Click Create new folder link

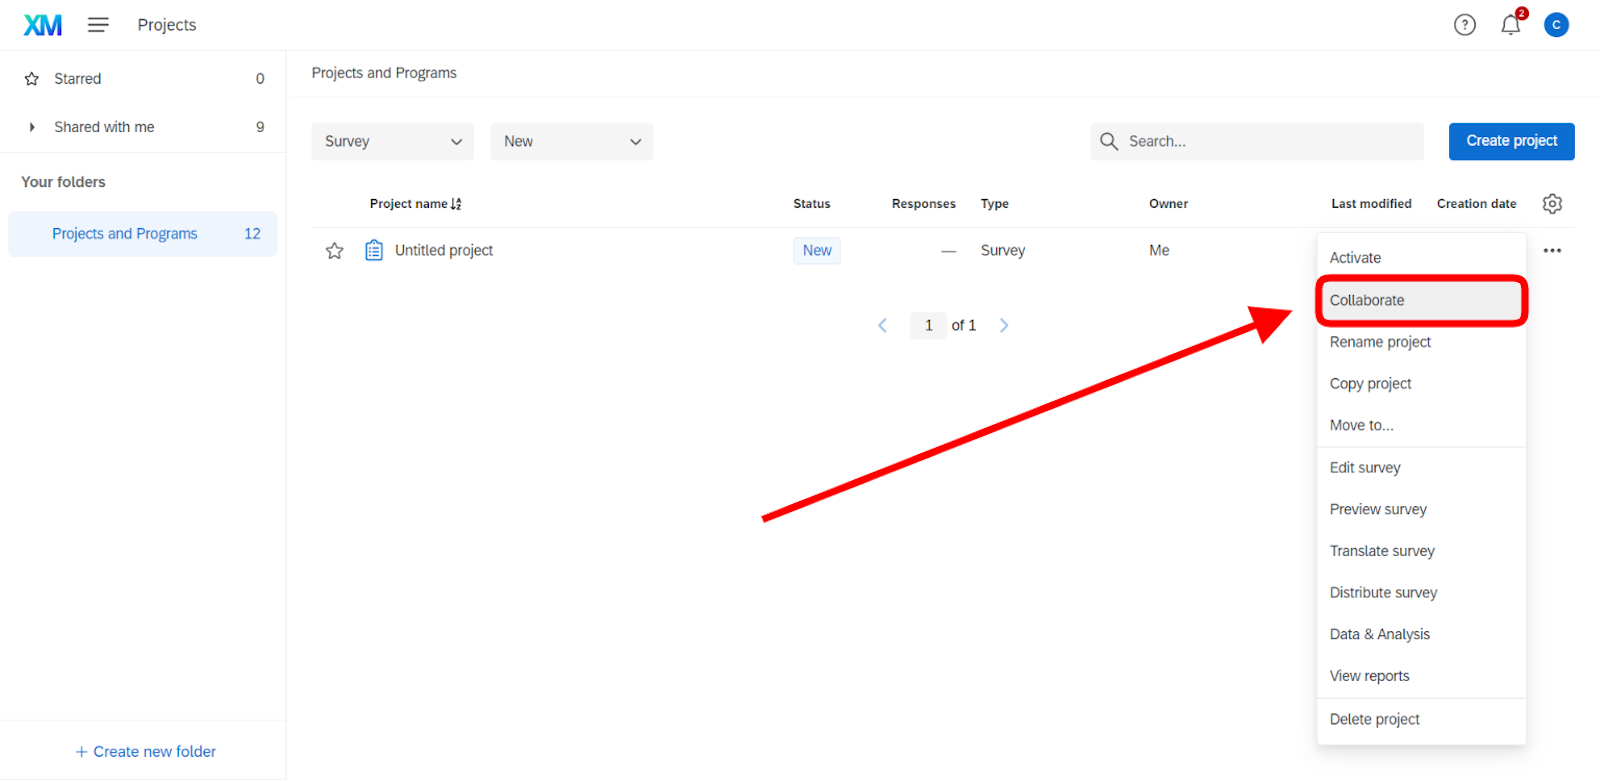pos(146,751)
